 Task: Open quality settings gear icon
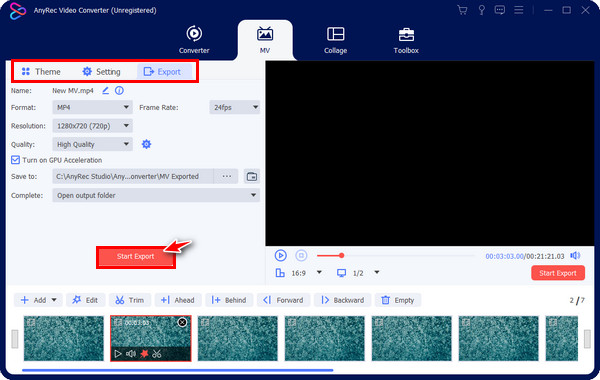click(146, 144)
